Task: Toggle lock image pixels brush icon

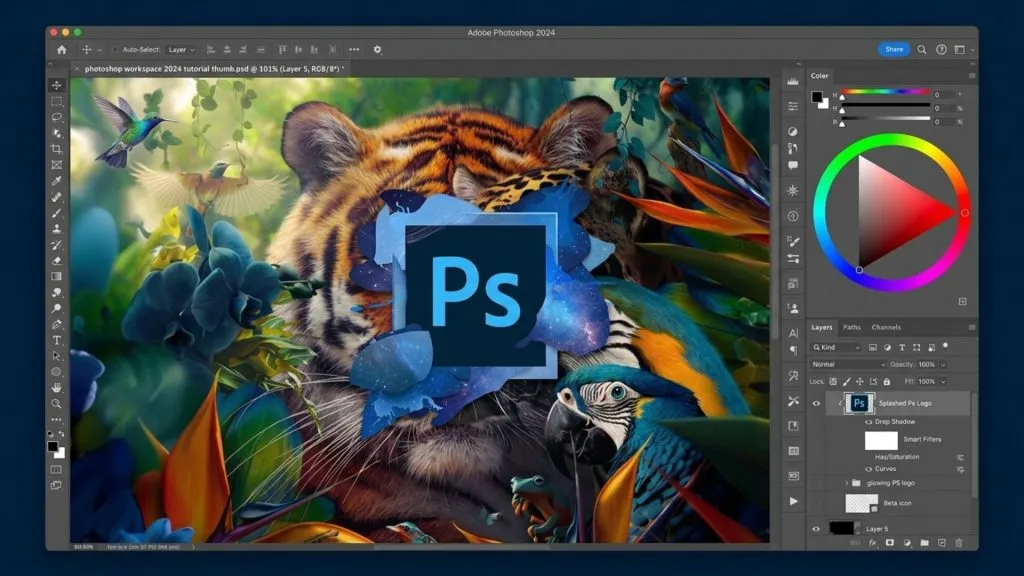Action: coord(846,381)
